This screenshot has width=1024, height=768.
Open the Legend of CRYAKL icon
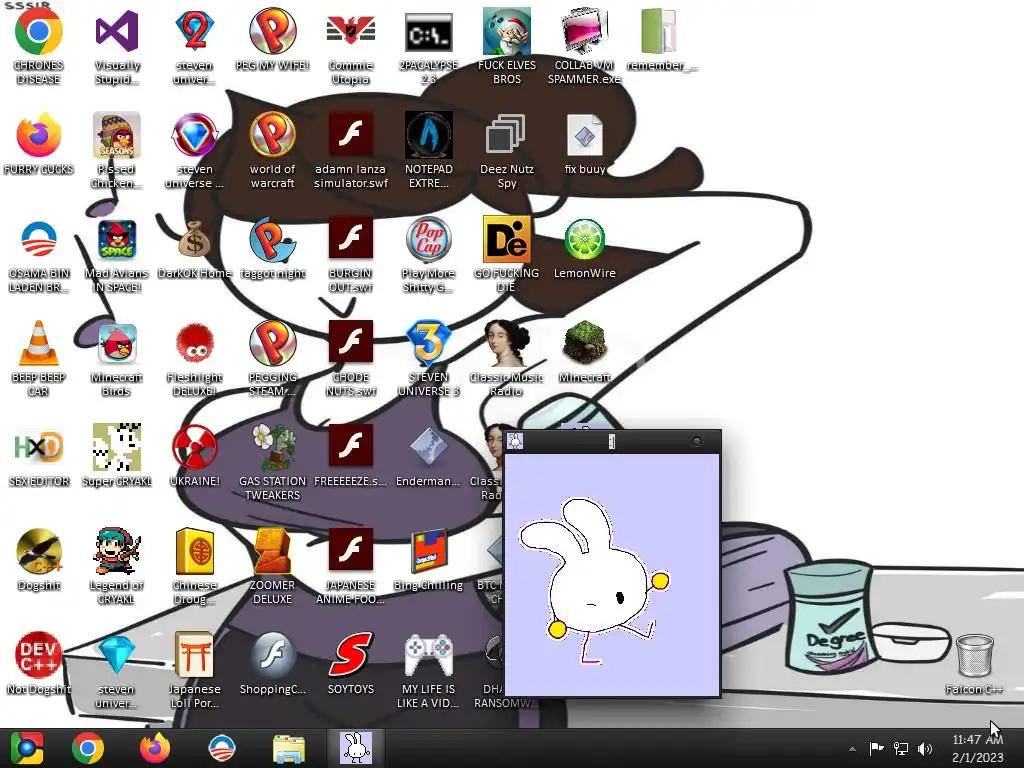(x=116, y=551)
